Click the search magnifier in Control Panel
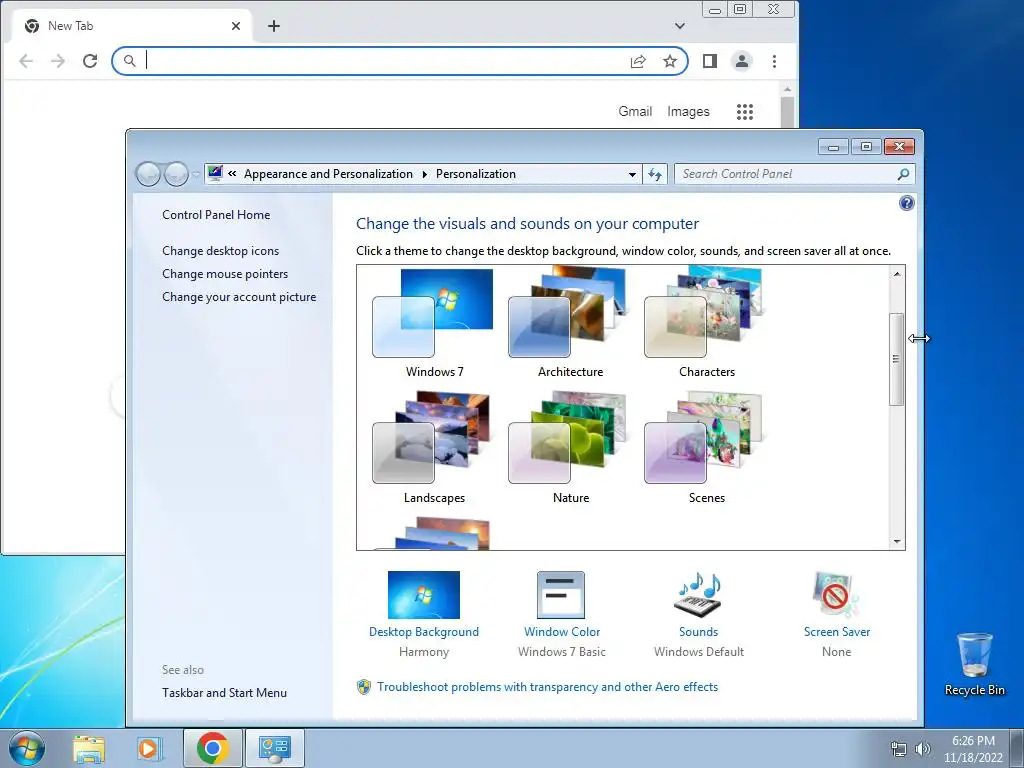The width and height of the screenshot is (1024, 768). pos(903,174)
